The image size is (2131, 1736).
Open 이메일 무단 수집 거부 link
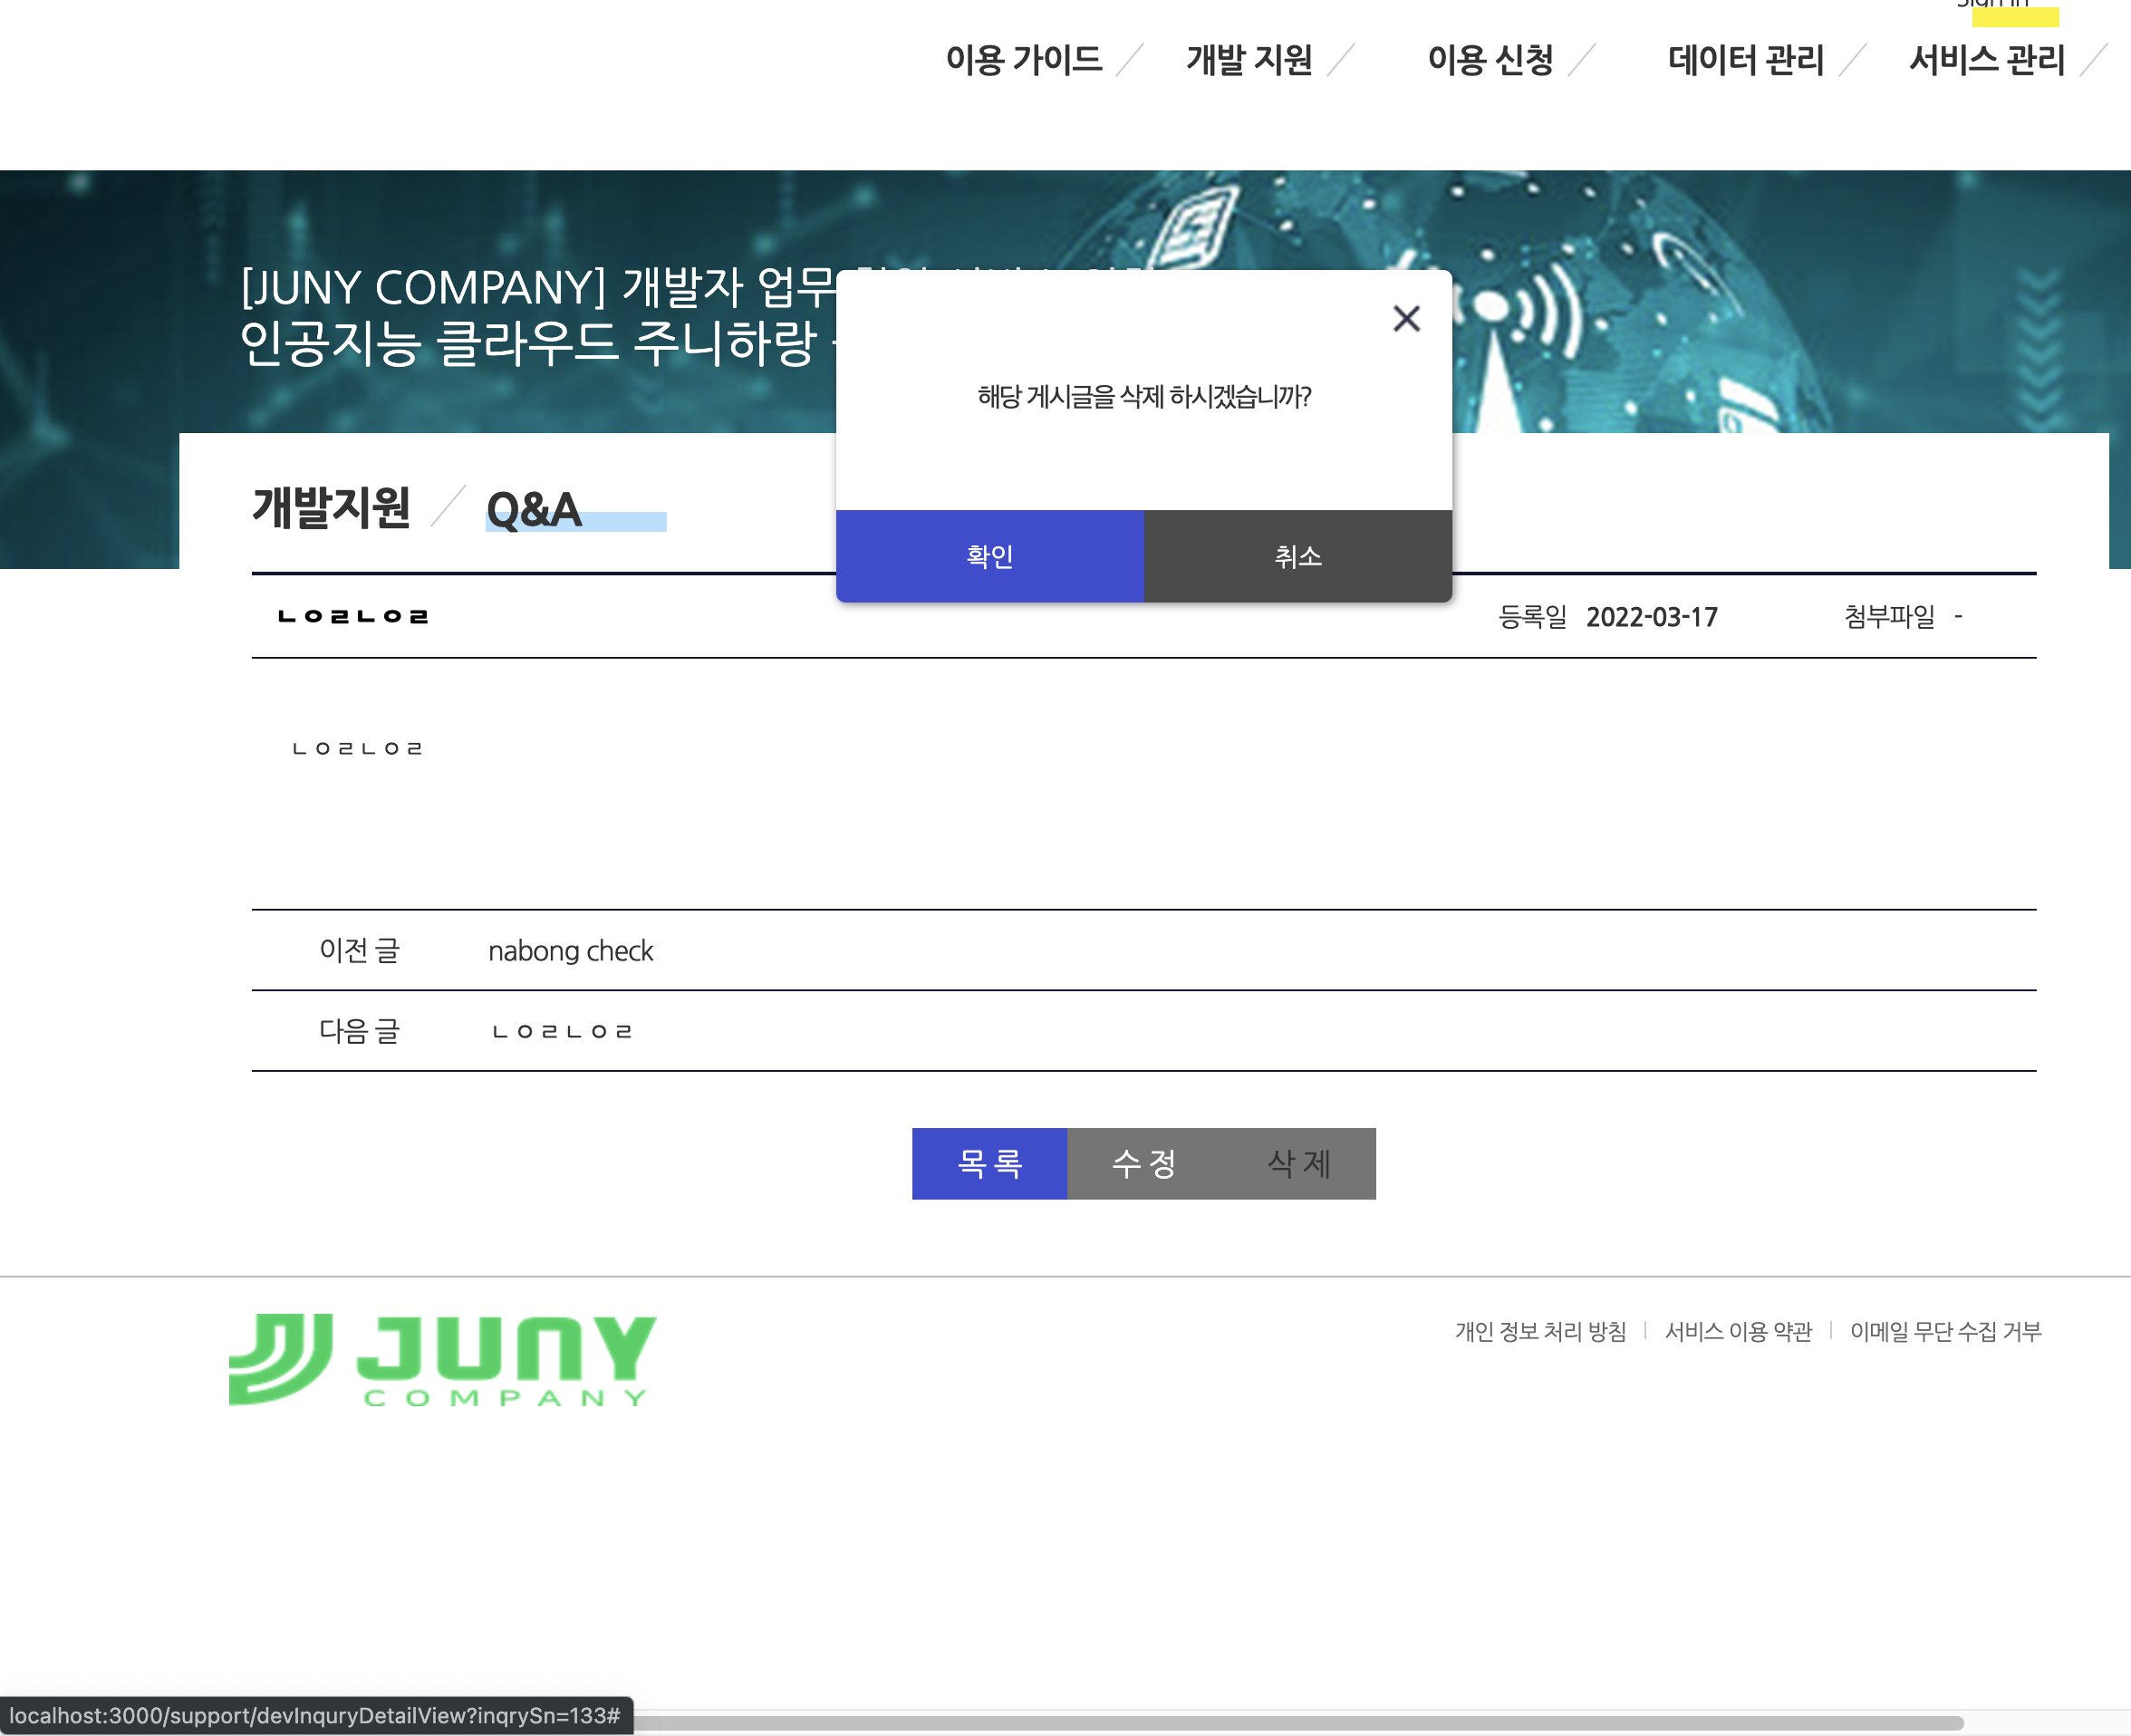tap(1945, 1331)
